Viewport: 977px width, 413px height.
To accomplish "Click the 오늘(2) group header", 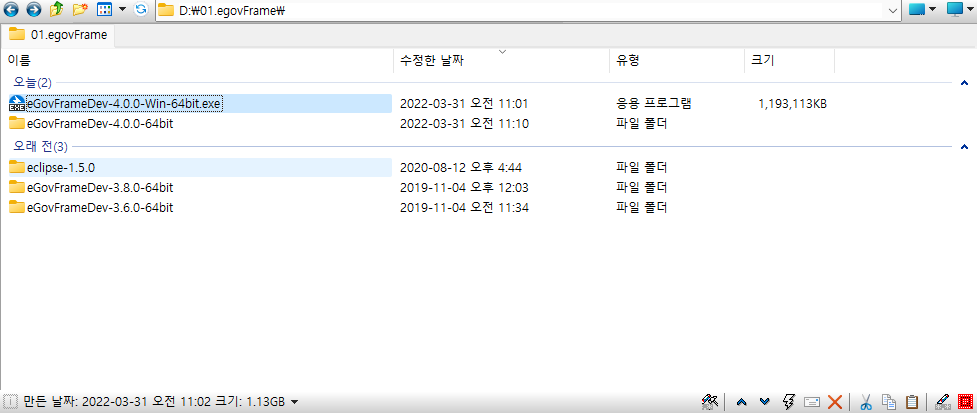I will pyautogui.click(x=33, y=82).
